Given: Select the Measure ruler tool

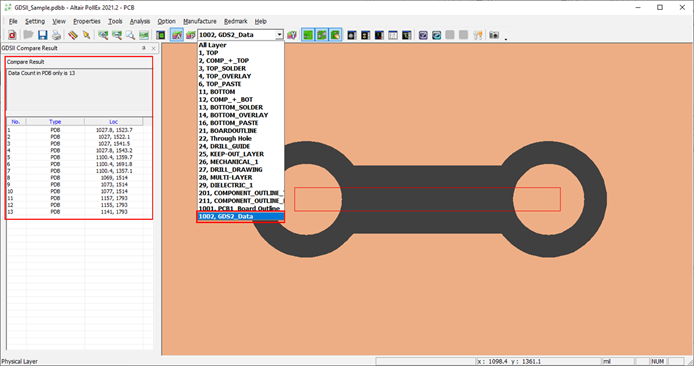Looking at the screenshot, I should (x=73, y=35).
